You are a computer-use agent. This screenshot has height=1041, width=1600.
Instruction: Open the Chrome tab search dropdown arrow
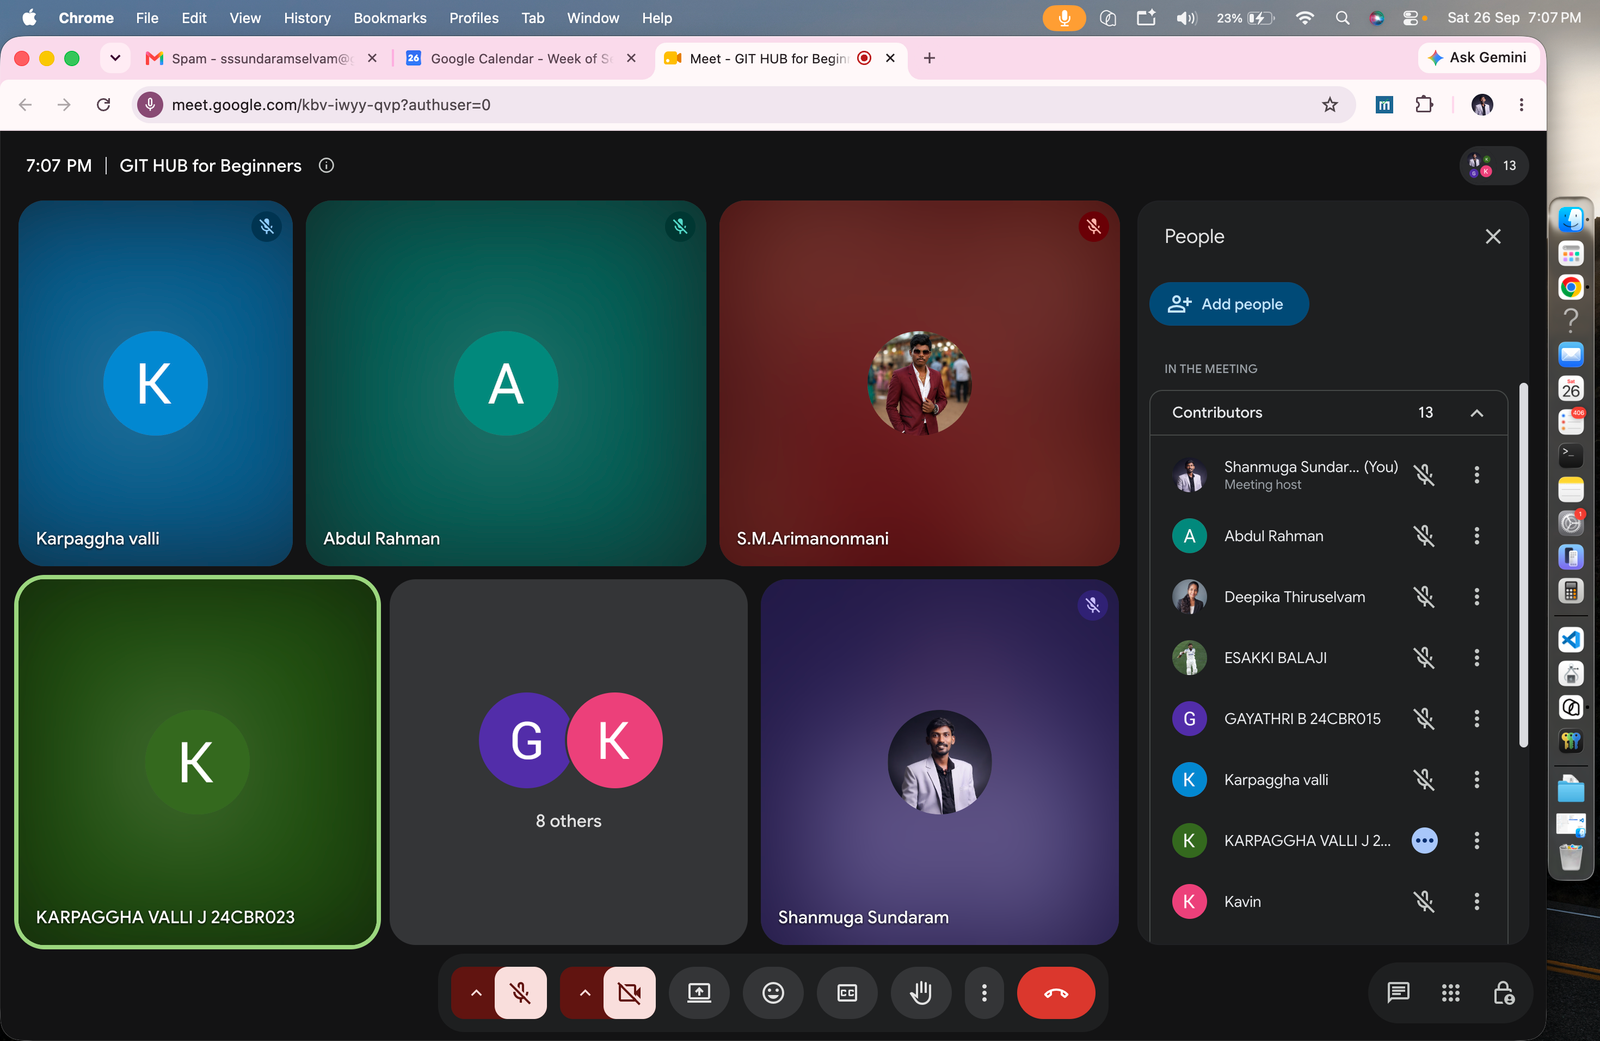(x=115, y=58)
